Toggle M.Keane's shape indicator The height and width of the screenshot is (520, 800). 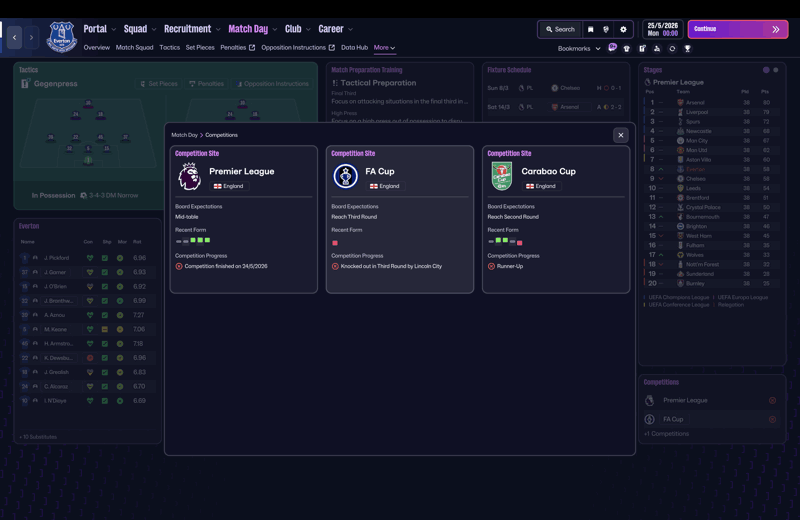(x=105, y=330)
